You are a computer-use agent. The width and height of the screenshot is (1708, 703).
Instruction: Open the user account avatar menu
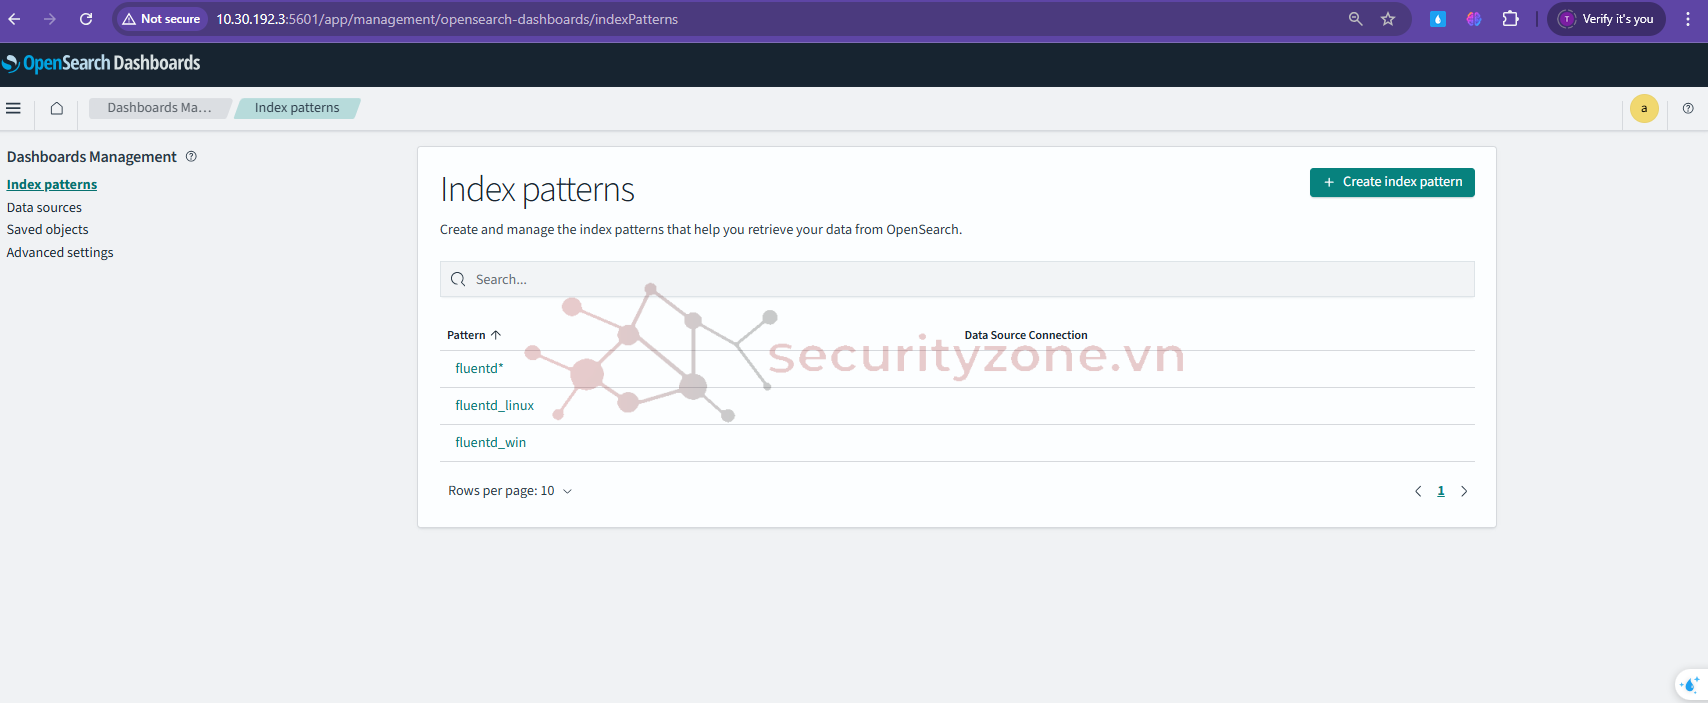pos(1644,108)
